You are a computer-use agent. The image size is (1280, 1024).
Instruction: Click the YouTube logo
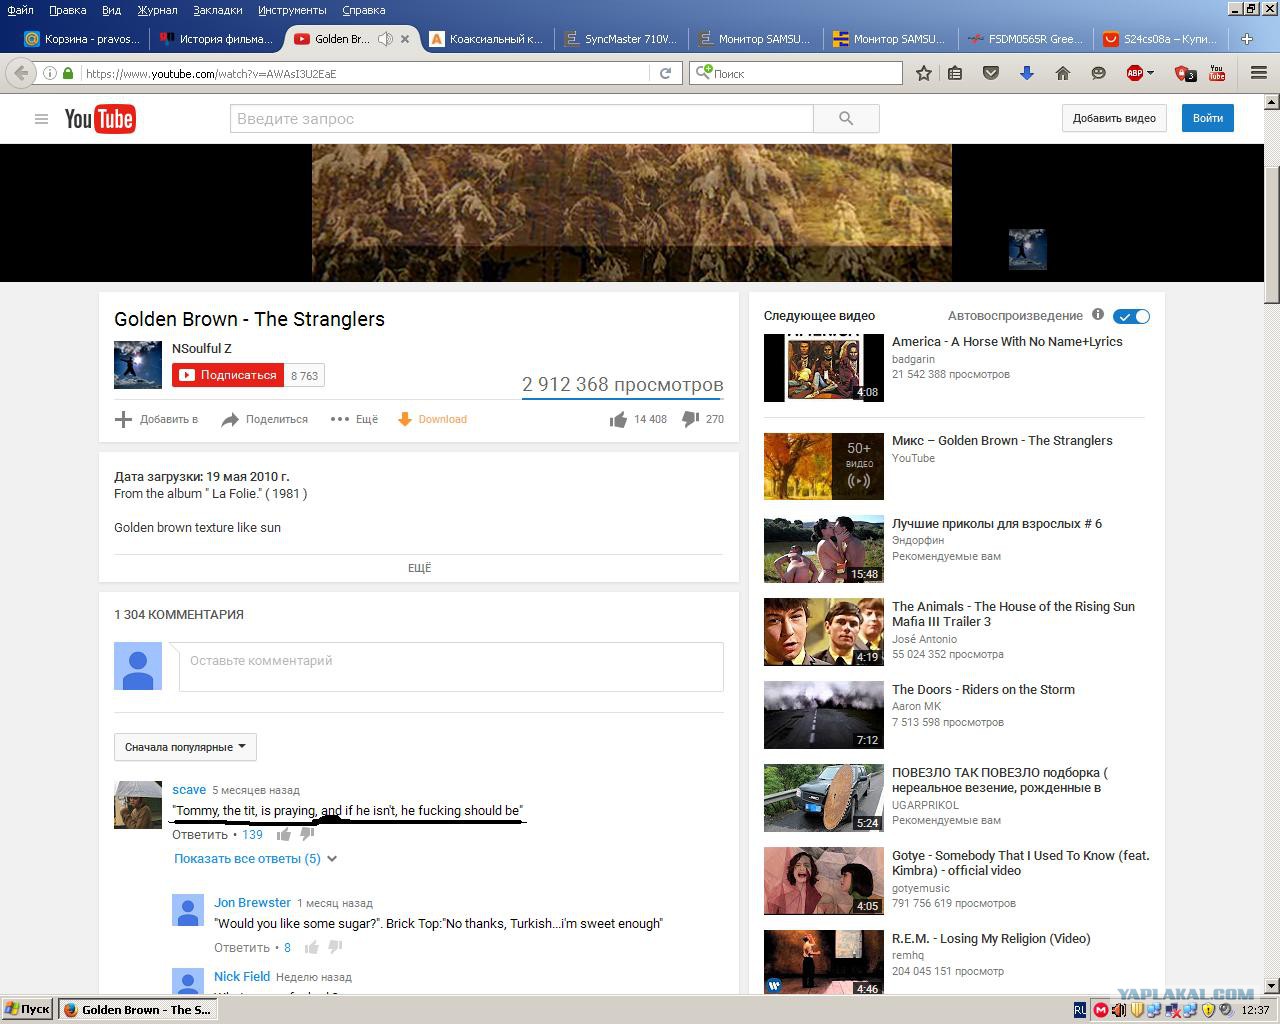pos(100,119)
